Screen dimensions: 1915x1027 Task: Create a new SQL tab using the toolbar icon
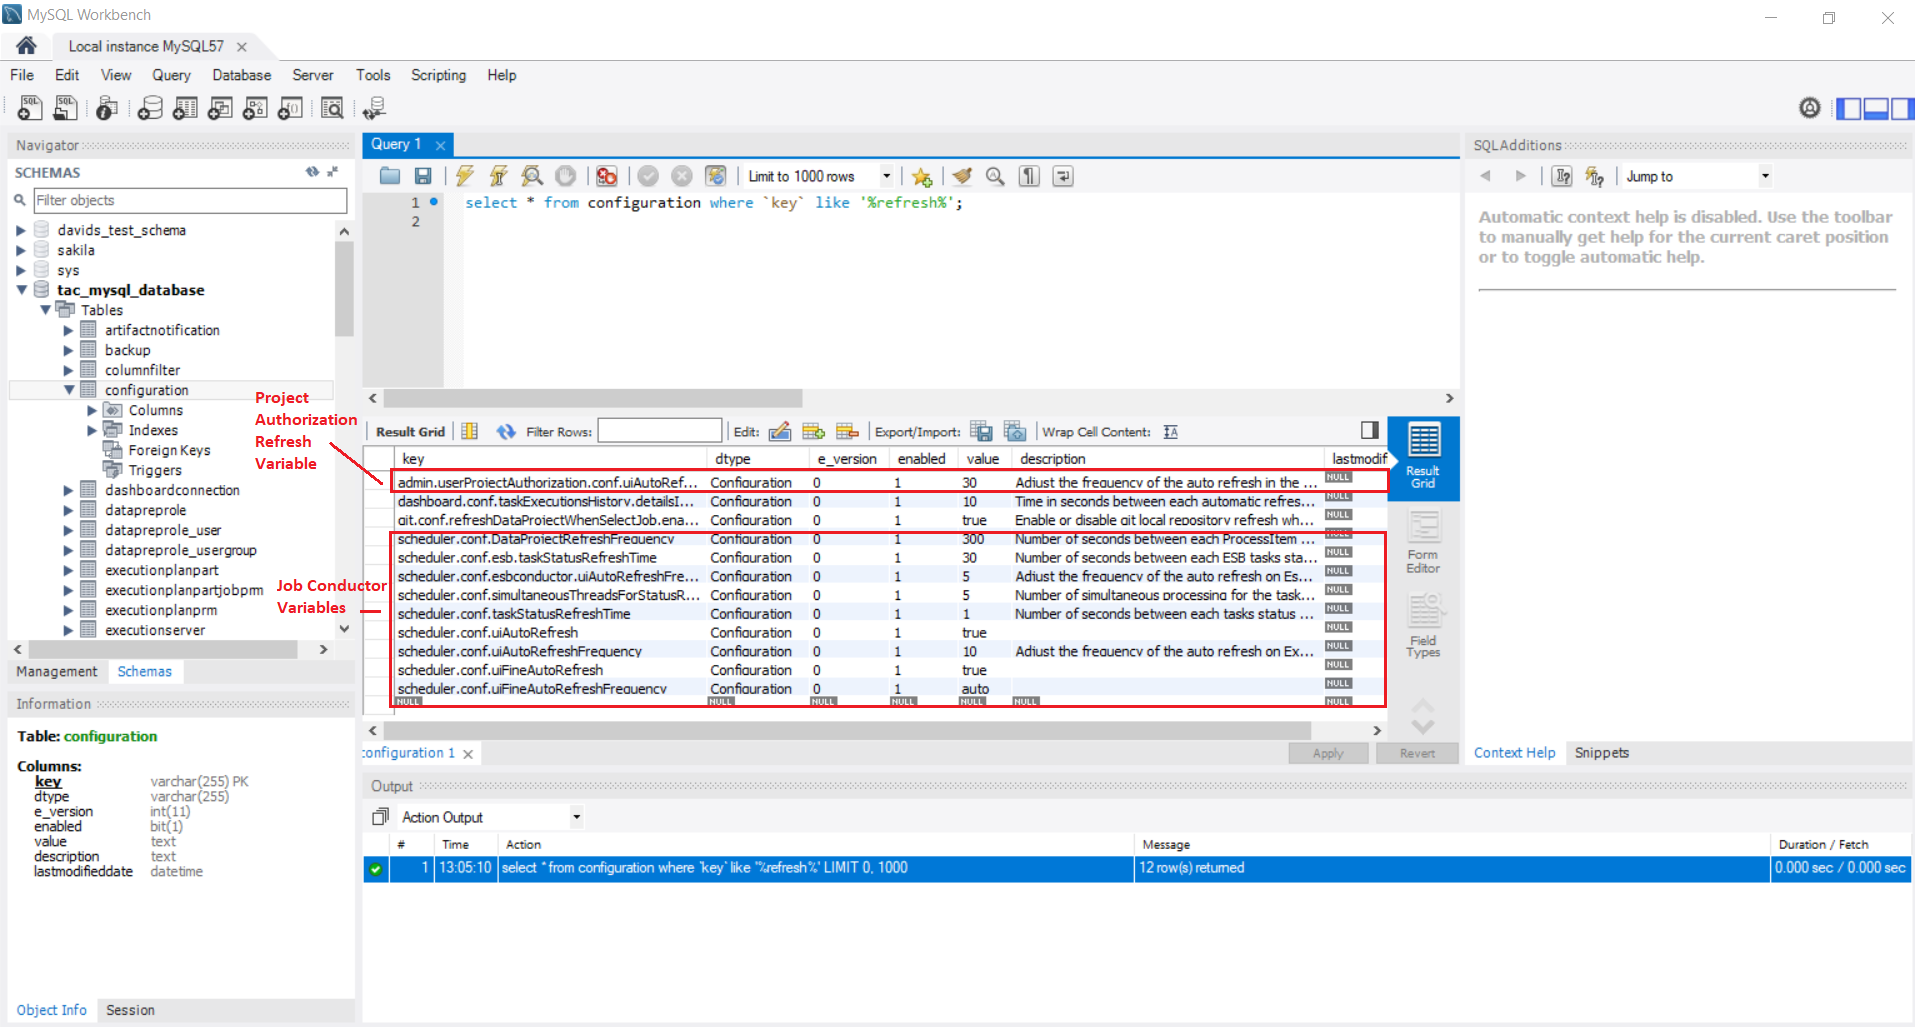coord(29,108)
